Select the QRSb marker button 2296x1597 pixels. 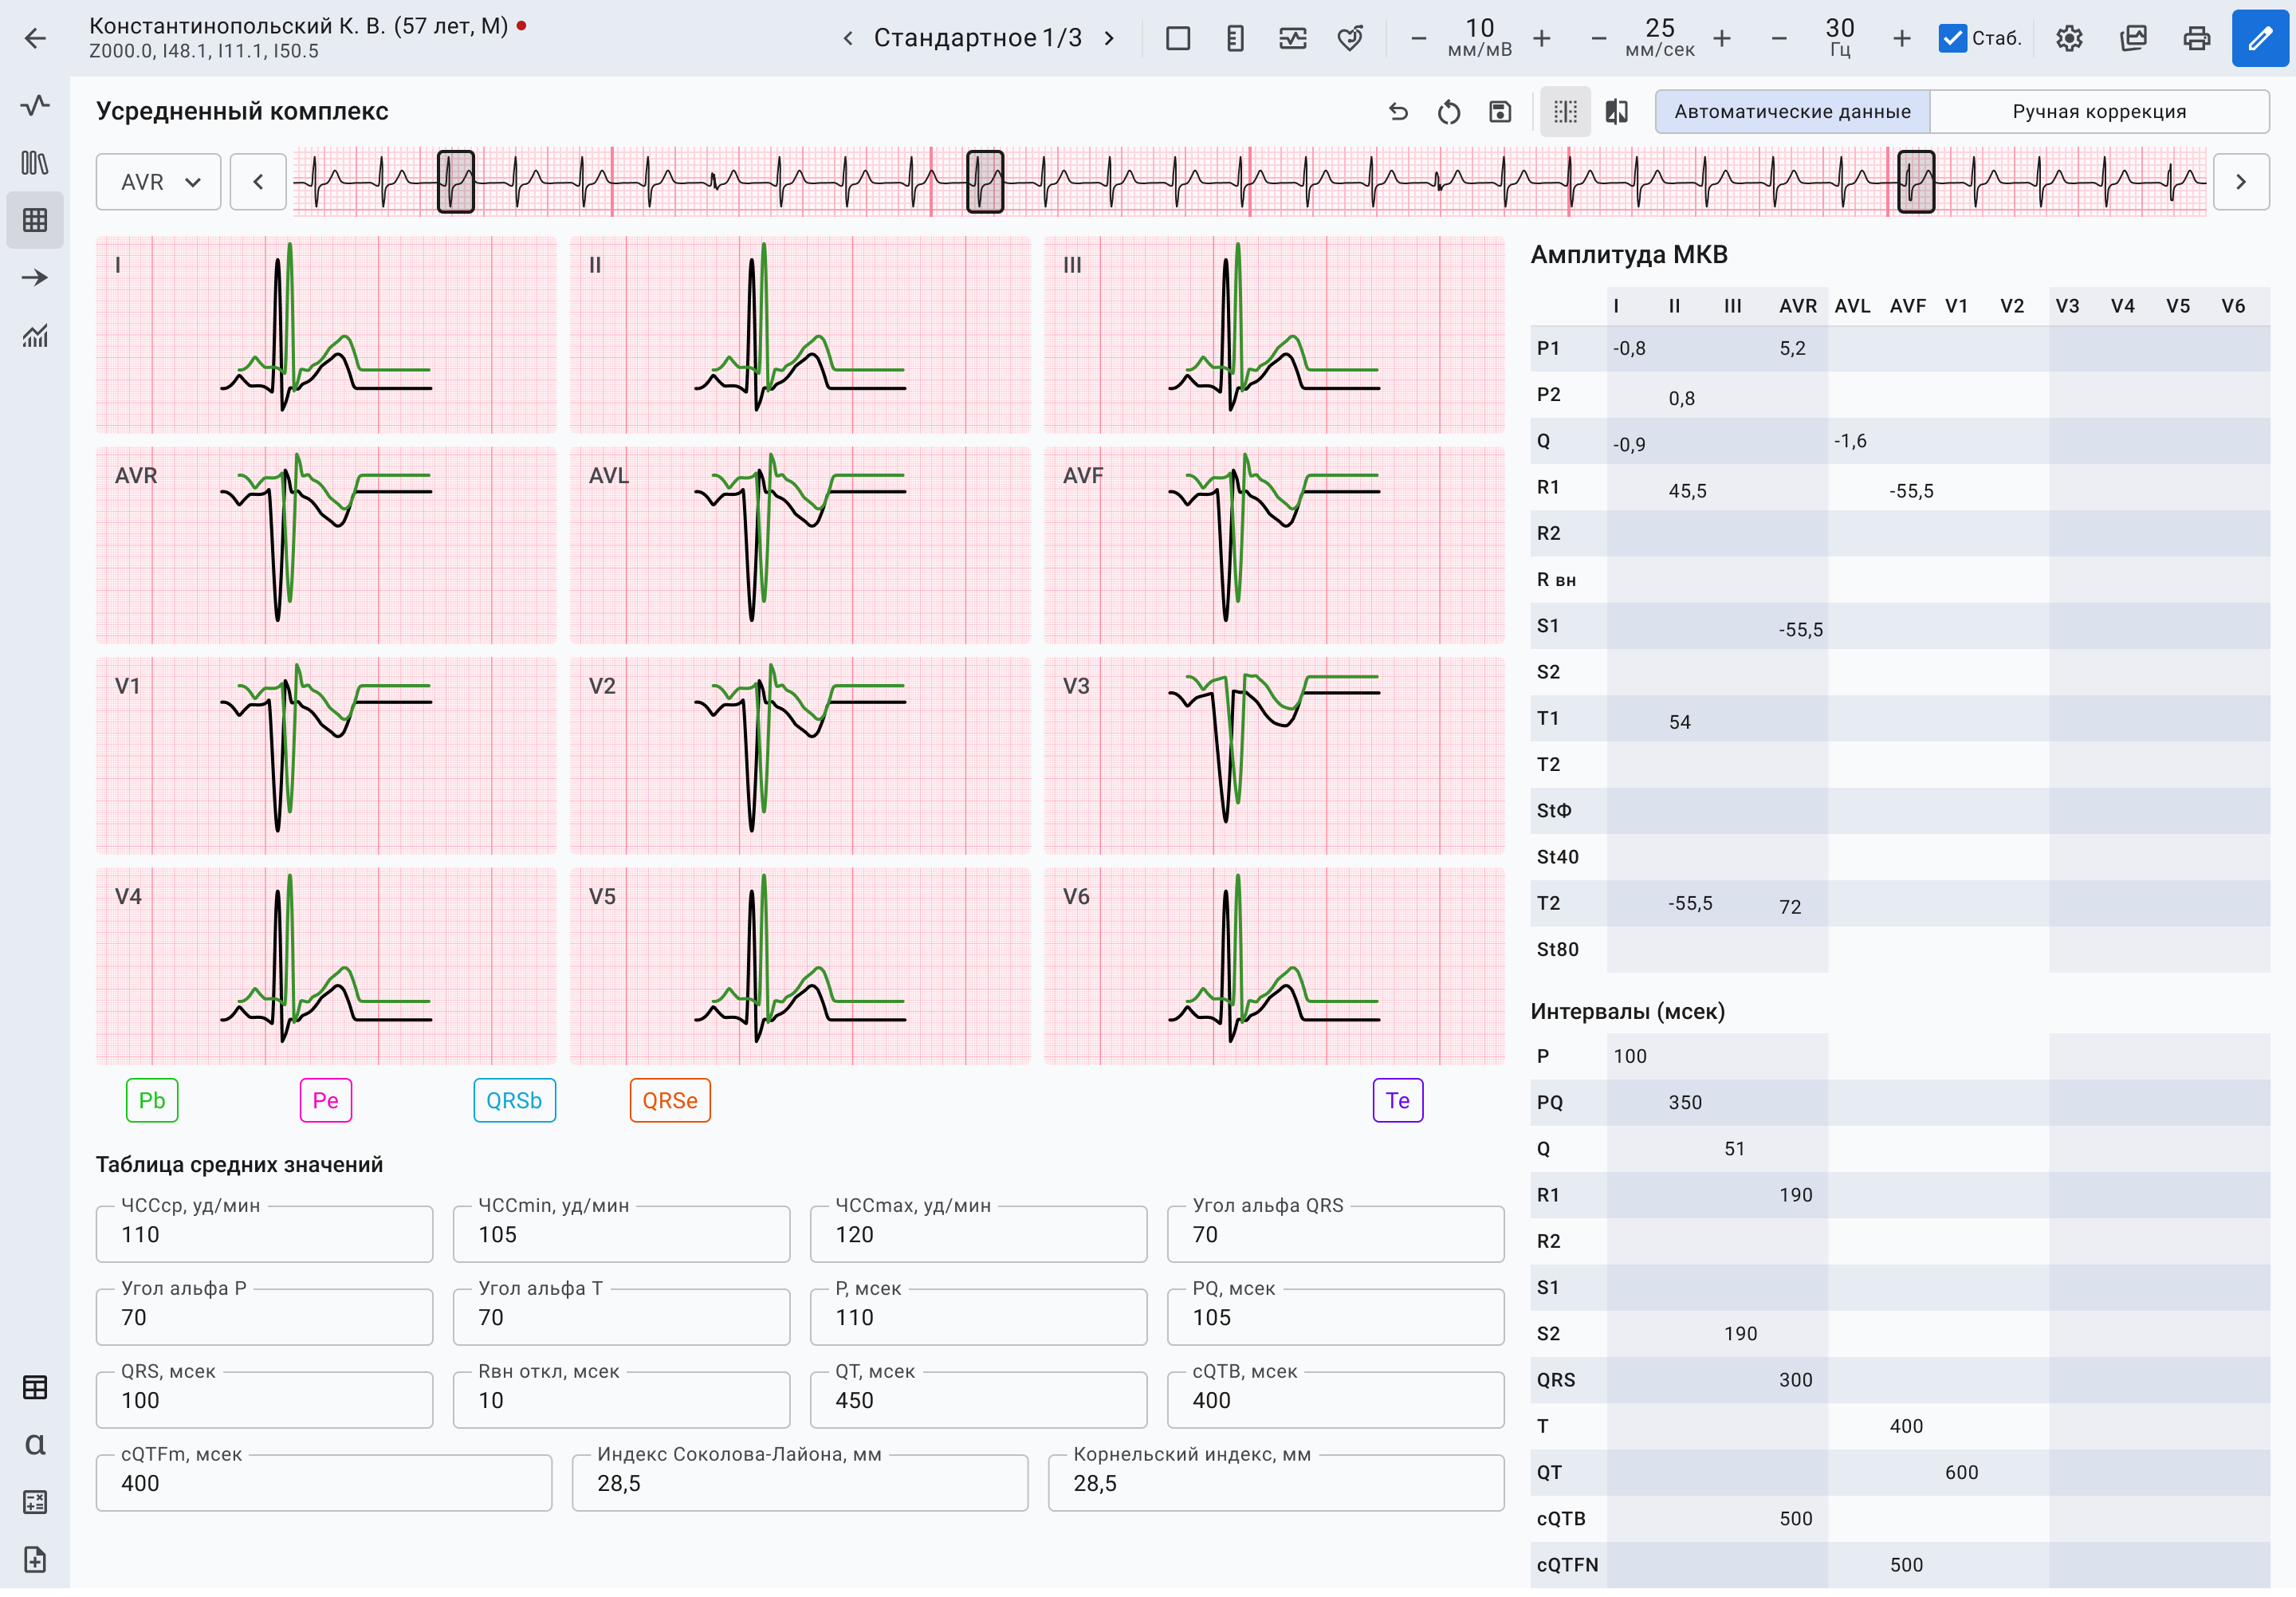(514, 1100)
